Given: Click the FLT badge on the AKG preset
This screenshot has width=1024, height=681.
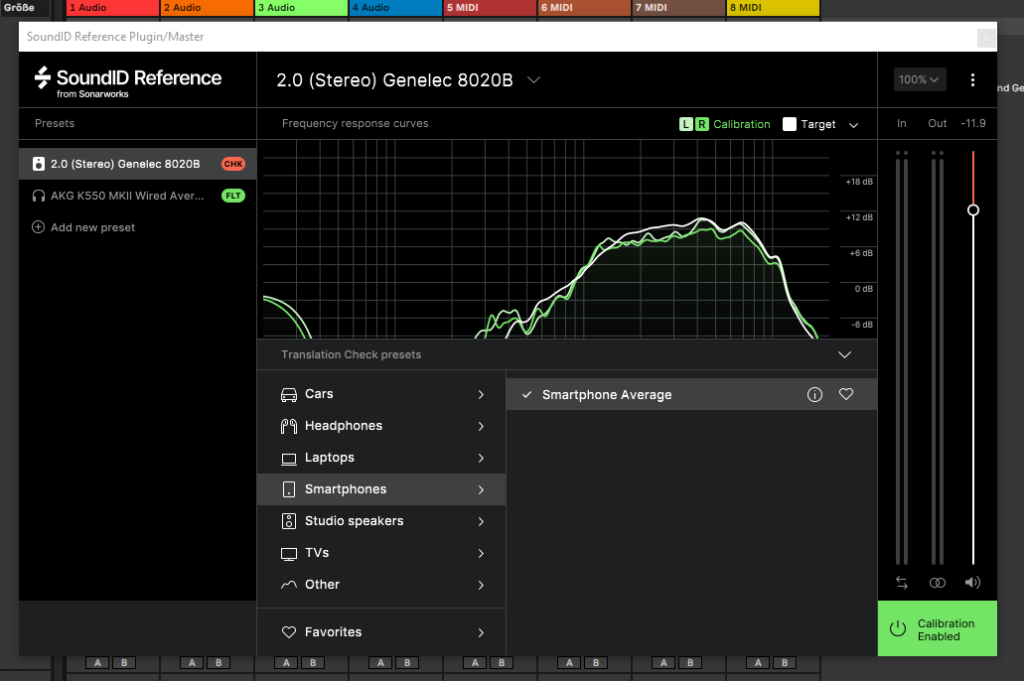Looking at the screenshot, I should 233,196.
